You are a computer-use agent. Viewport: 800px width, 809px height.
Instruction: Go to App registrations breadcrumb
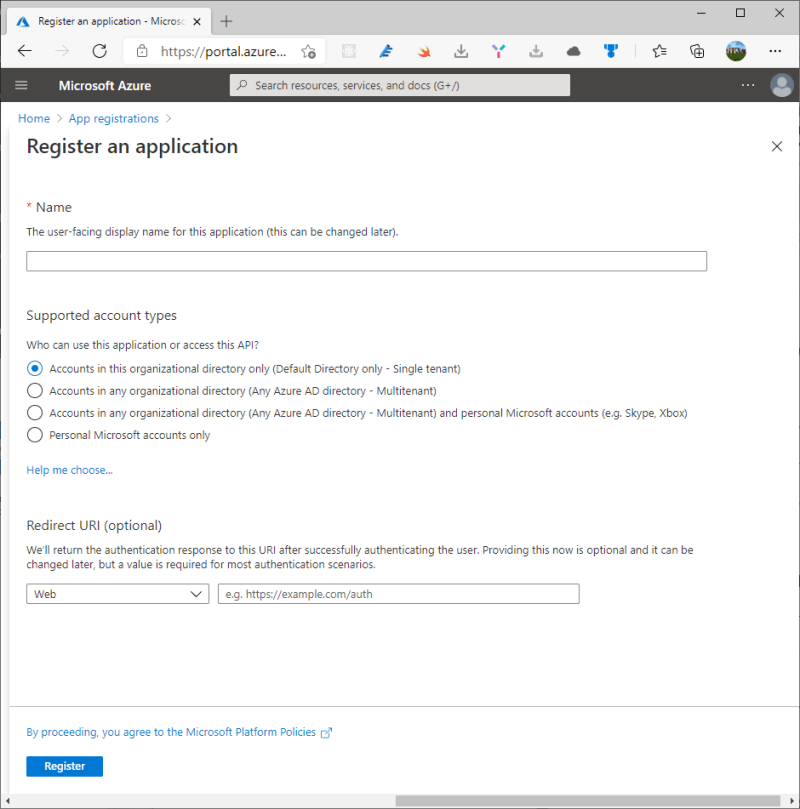(113, 118)
